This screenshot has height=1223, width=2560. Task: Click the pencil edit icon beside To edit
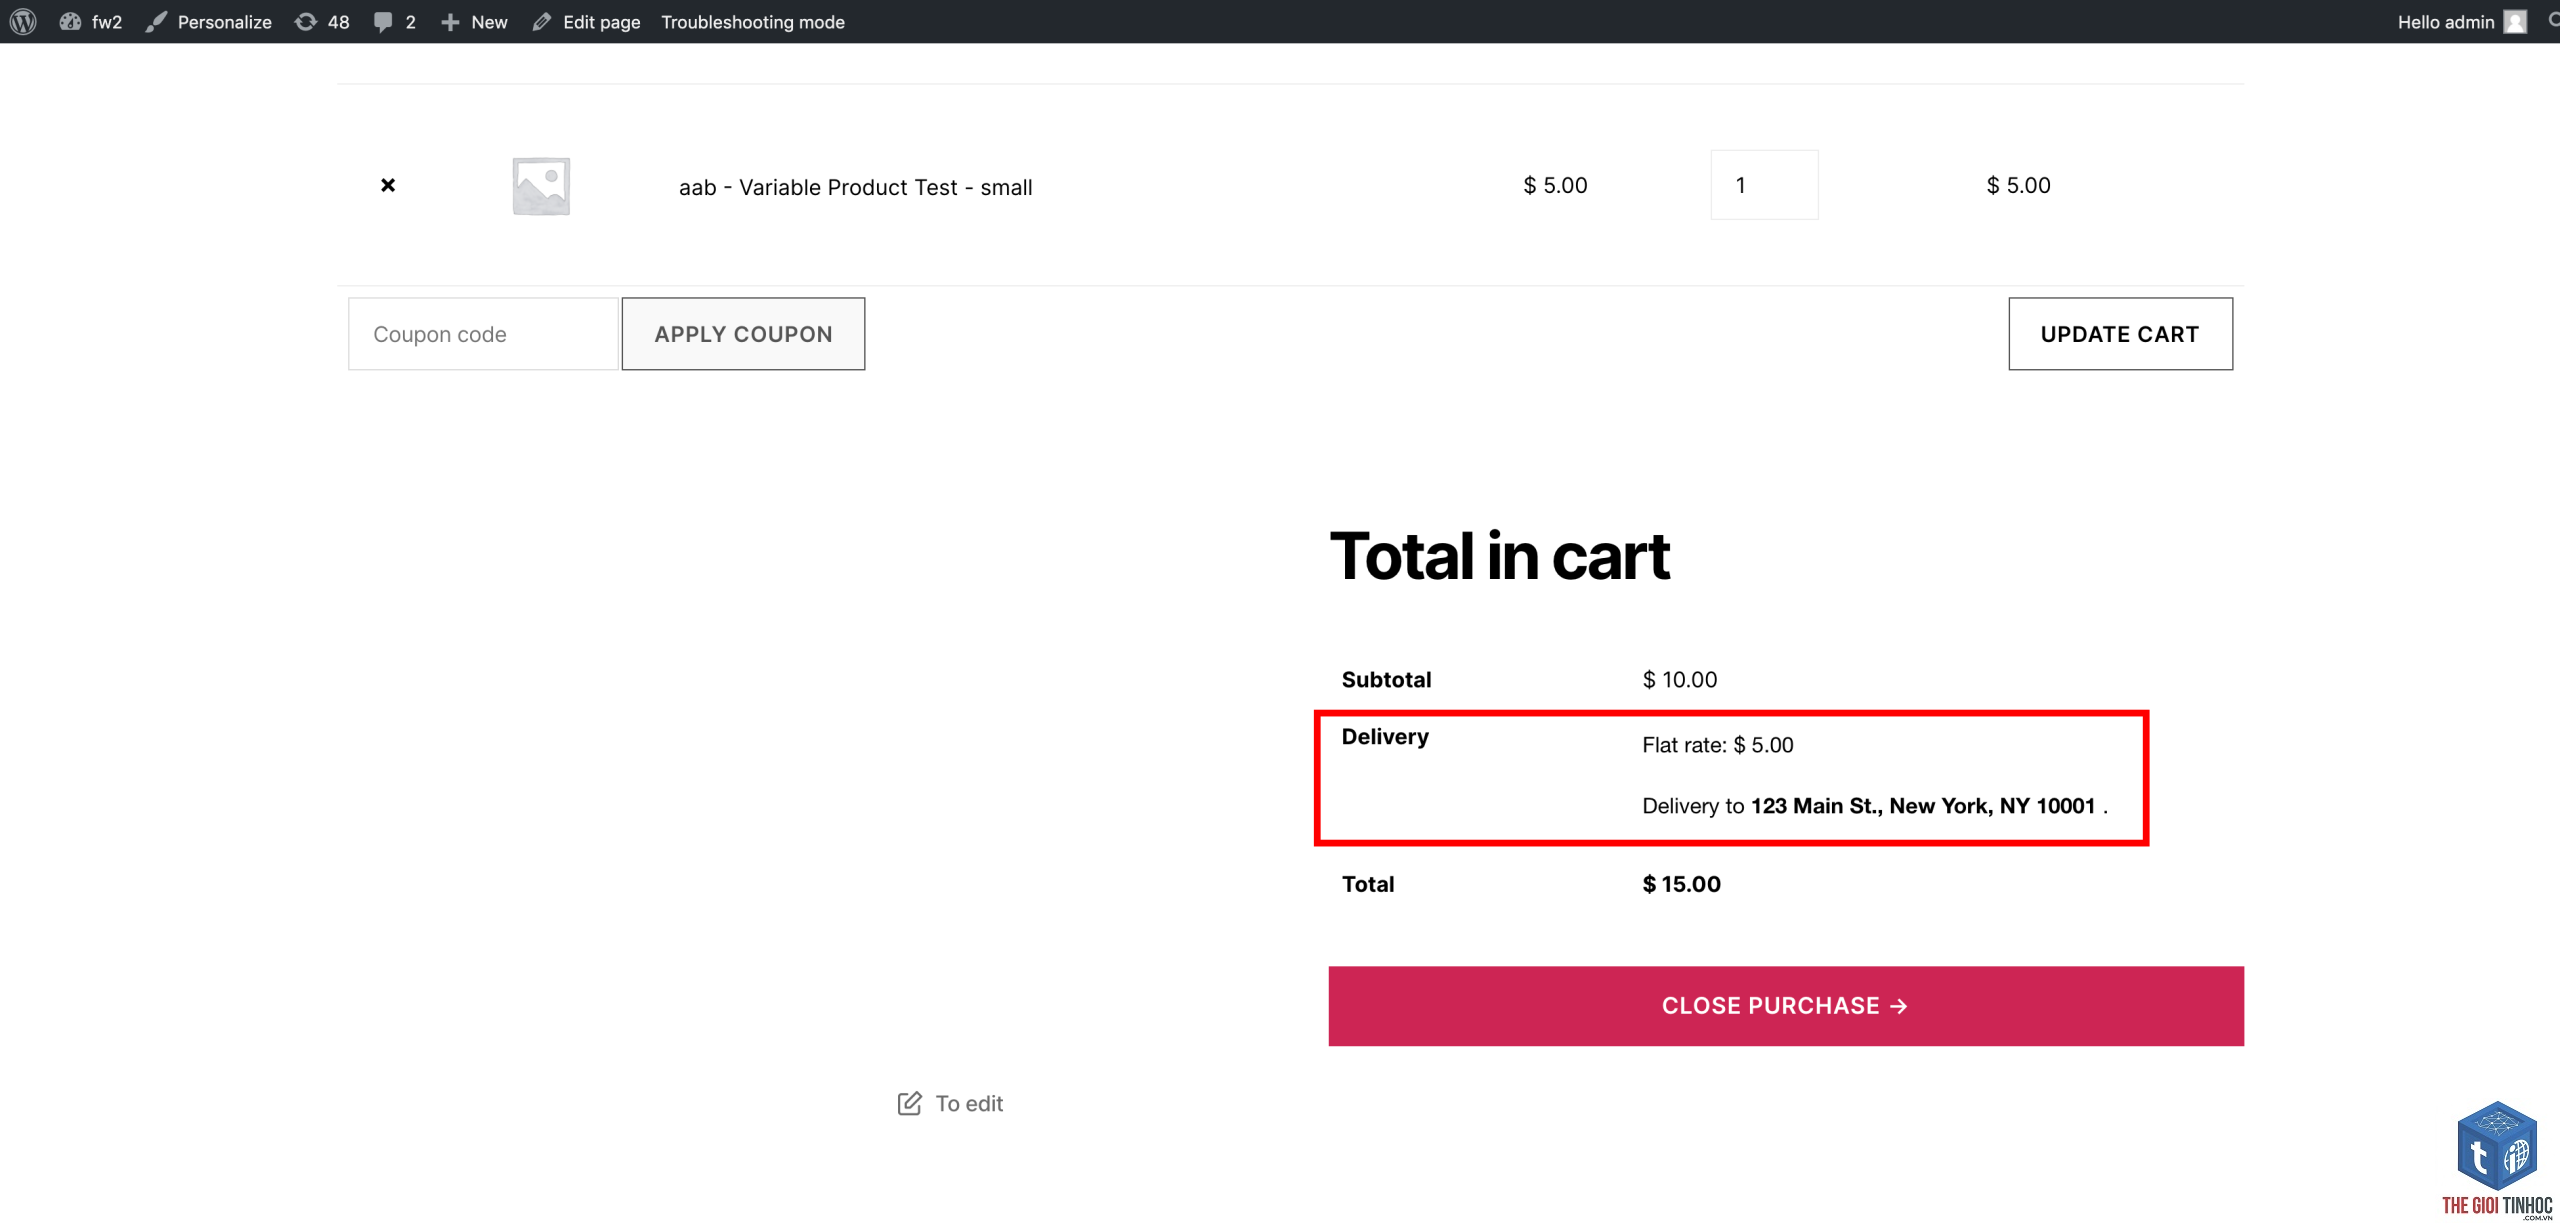(x=909, y=1103)
